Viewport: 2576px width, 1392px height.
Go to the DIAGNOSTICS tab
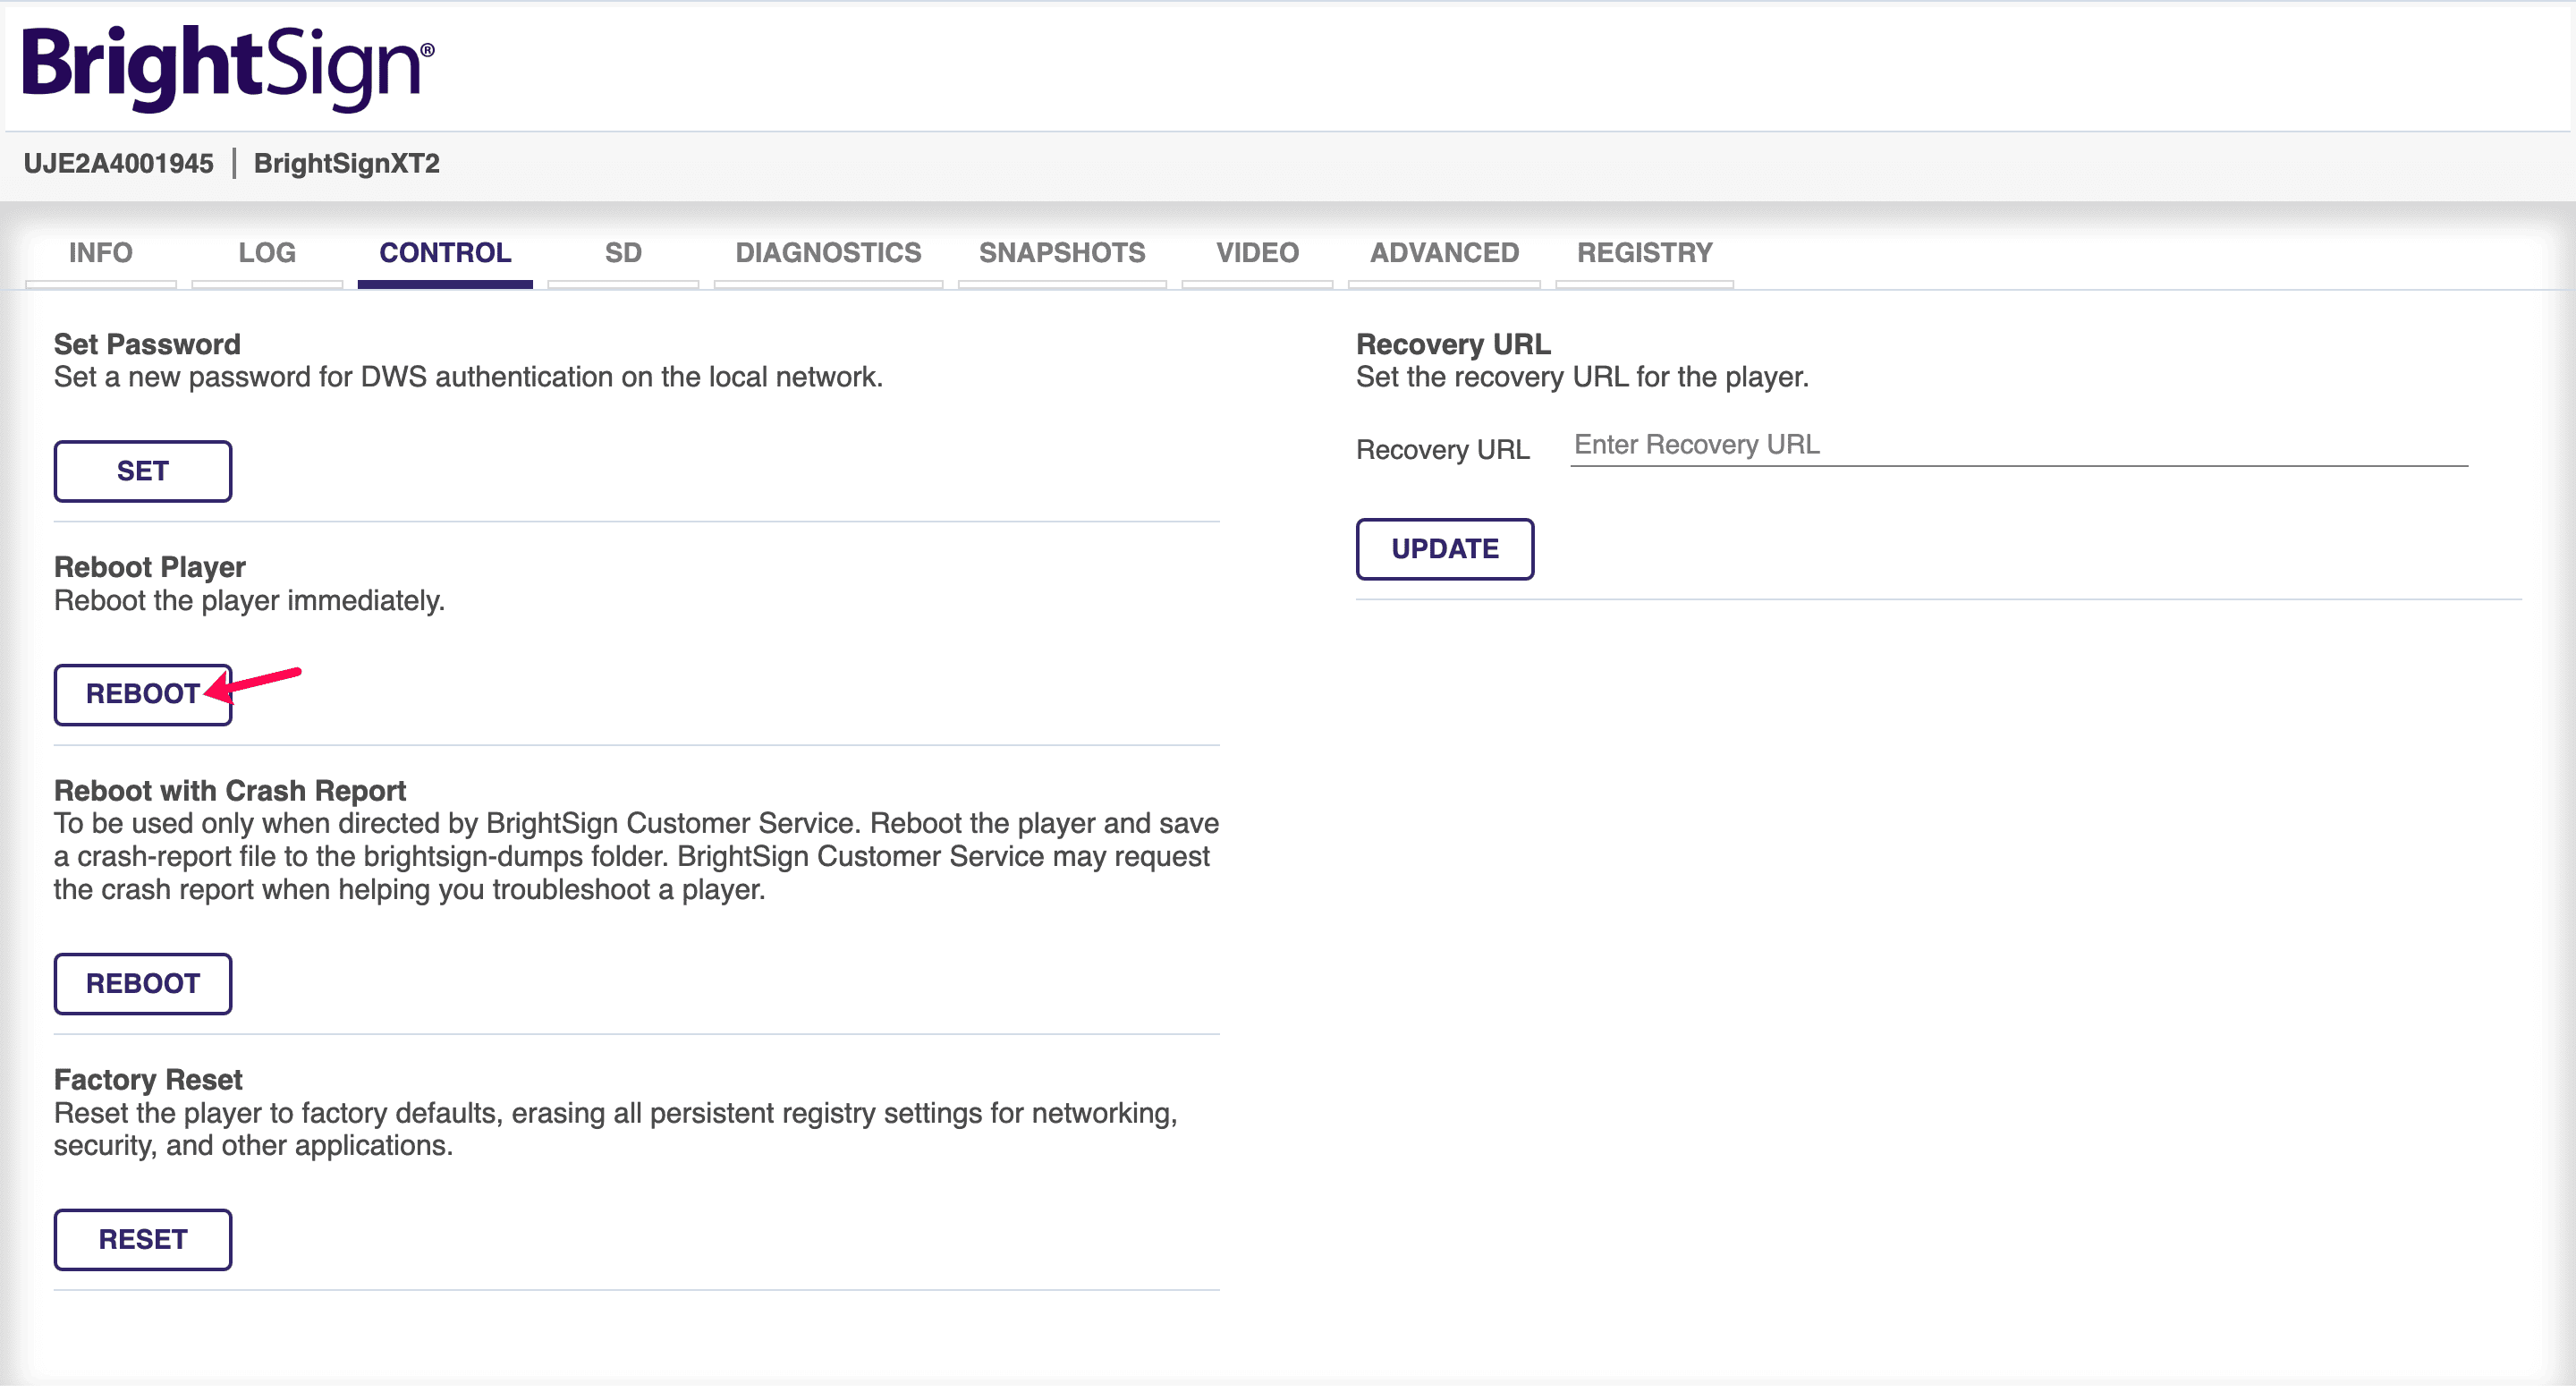click(828, 252)
